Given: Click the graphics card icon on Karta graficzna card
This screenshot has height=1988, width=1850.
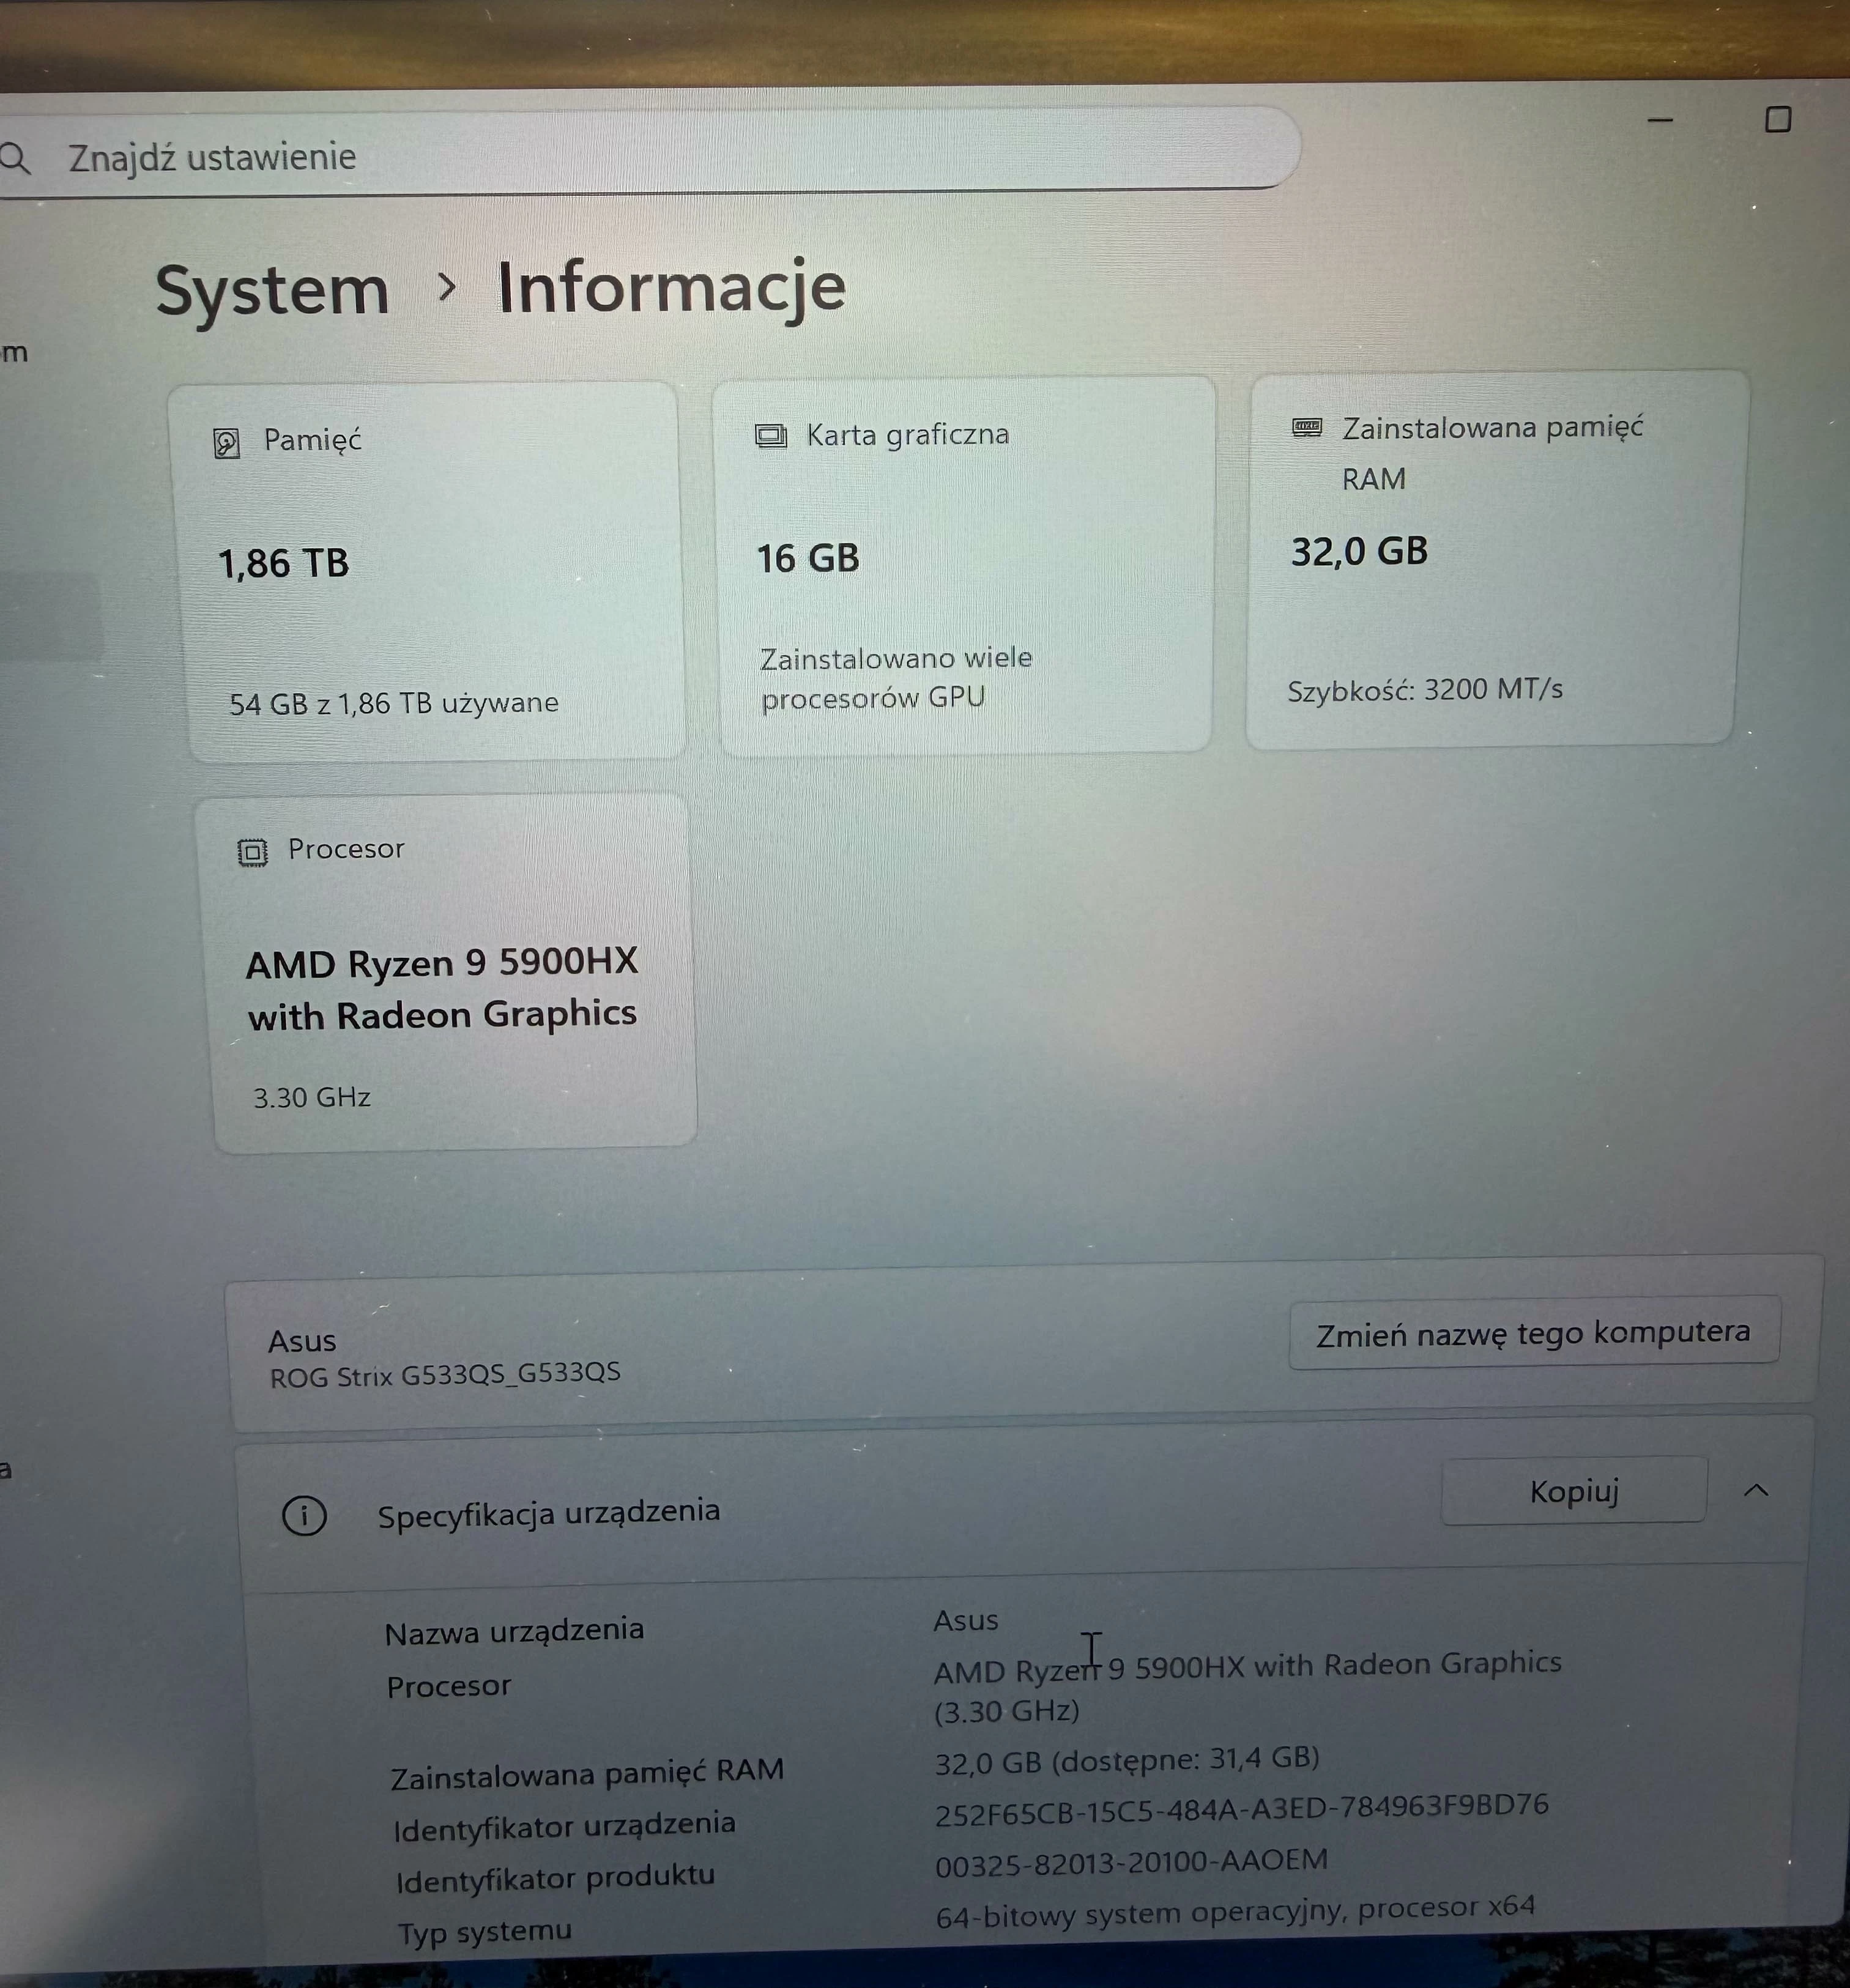Looking at the screenshot, I should click(771, 435).
